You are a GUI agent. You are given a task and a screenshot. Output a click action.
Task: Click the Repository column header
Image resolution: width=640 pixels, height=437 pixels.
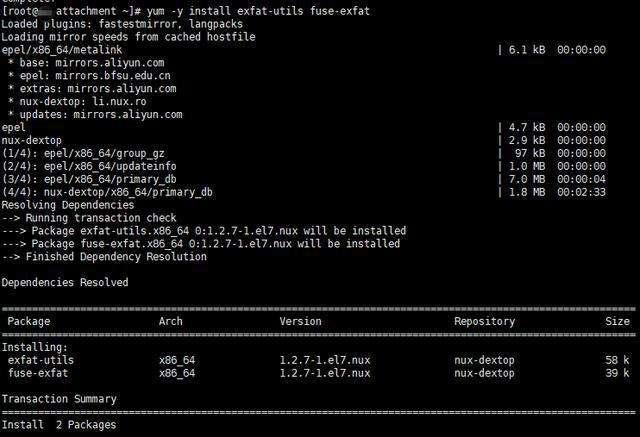point(484,322)
